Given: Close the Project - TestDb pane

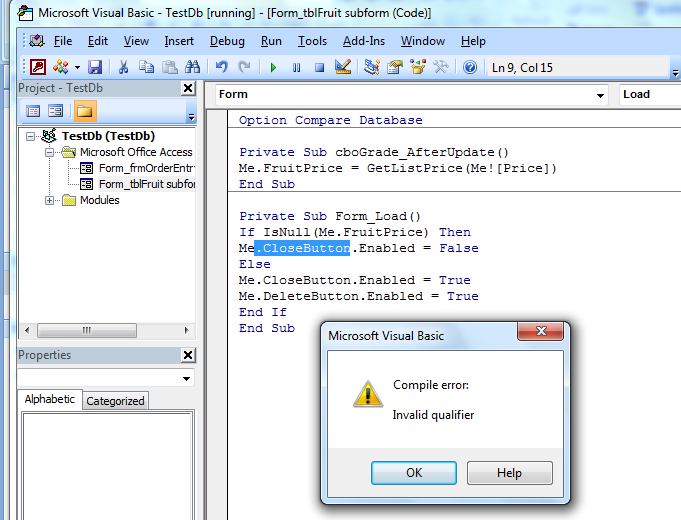Looking at the screenshot, I should 188,88.
